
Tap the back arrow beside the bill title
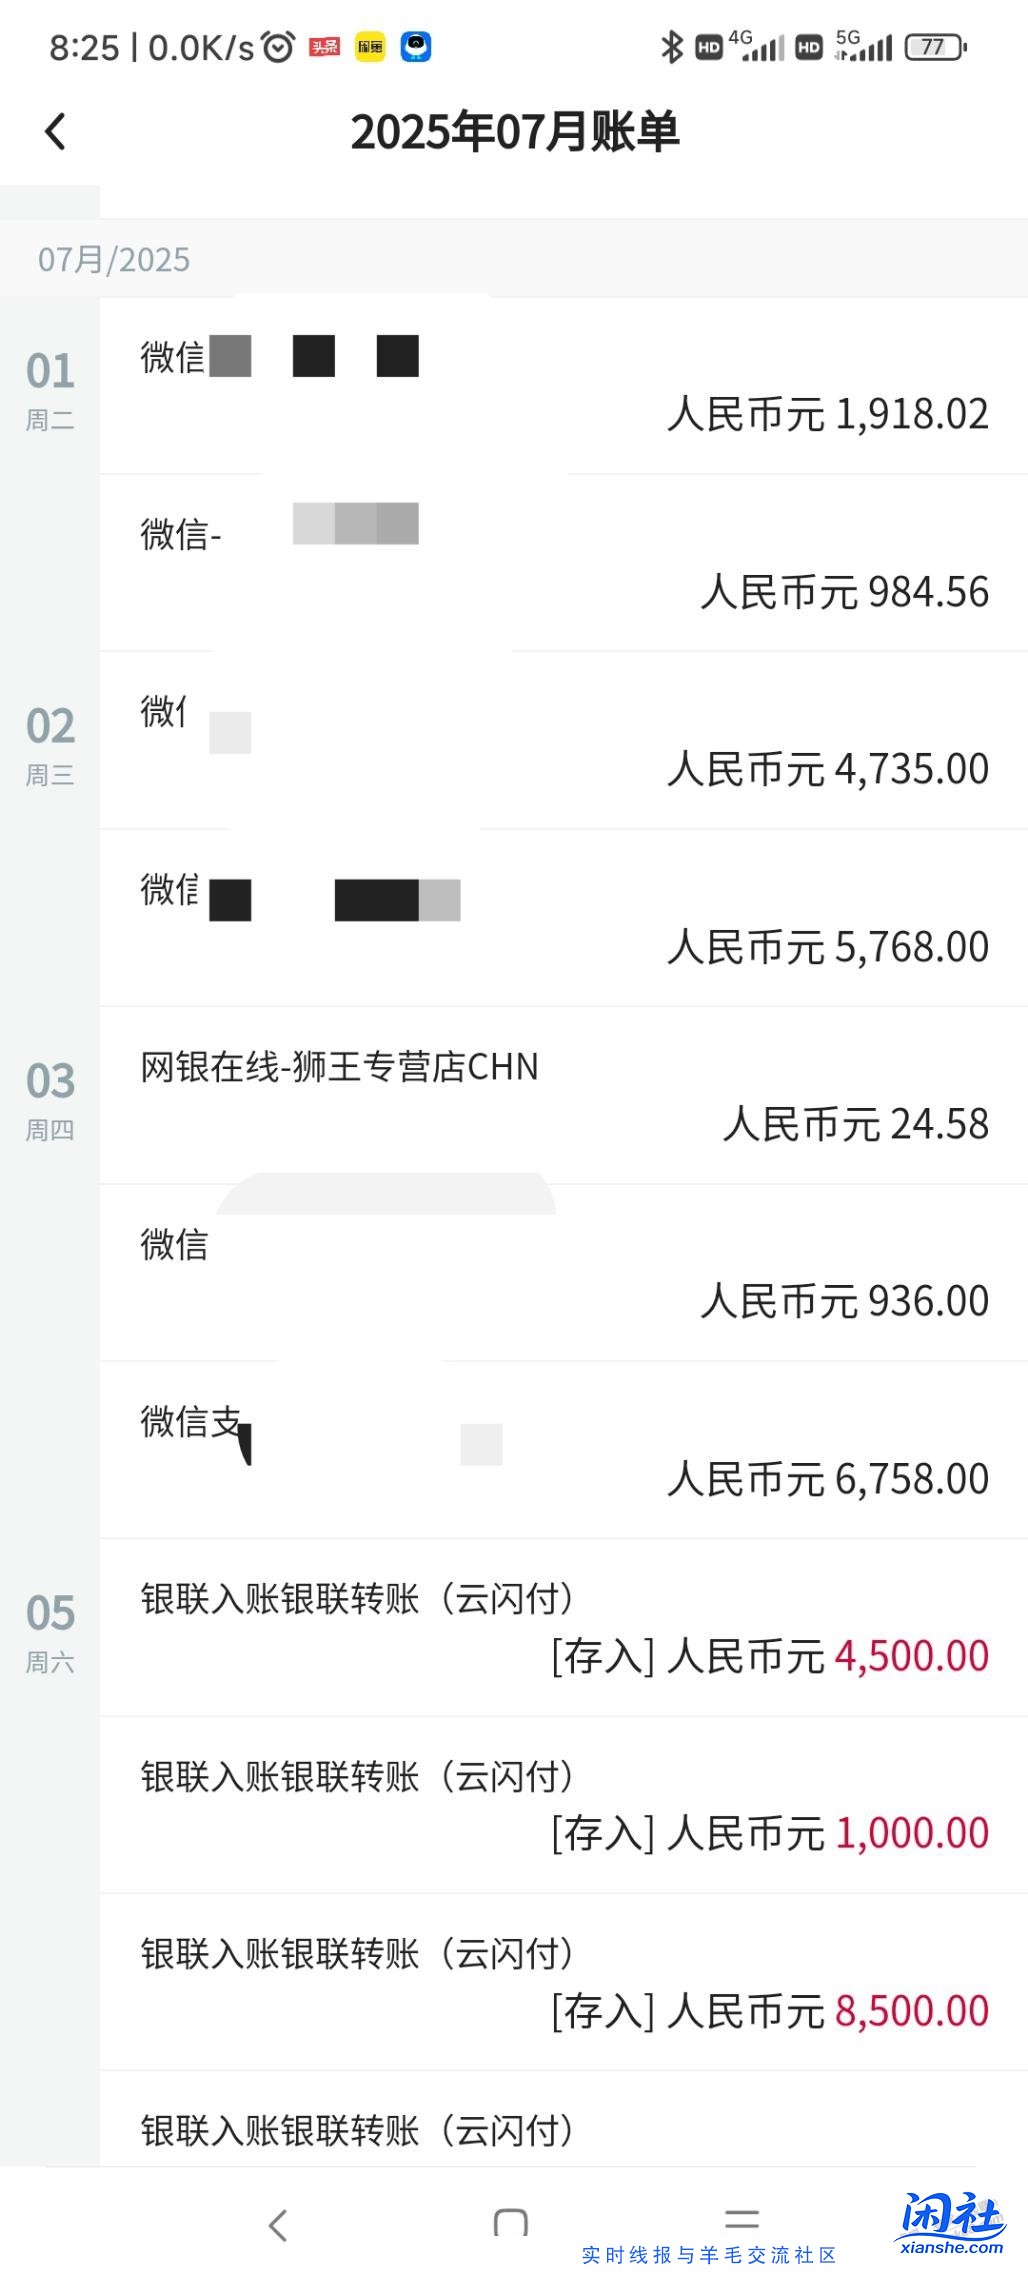click(x=56, y=132)
